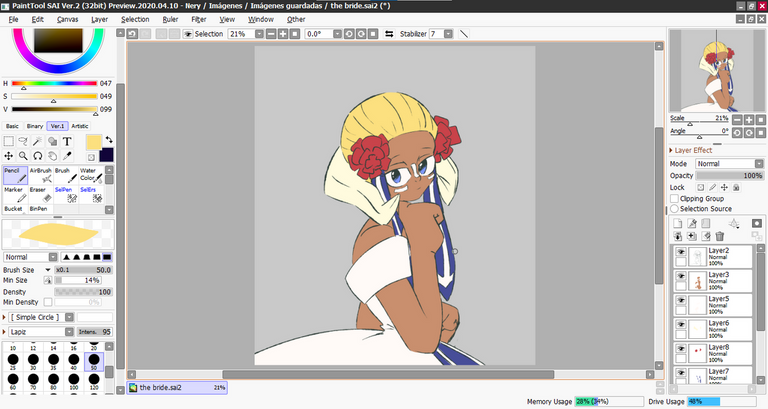
Task: Switch to the Artistic brush tab
Action: tap(80, 126)
